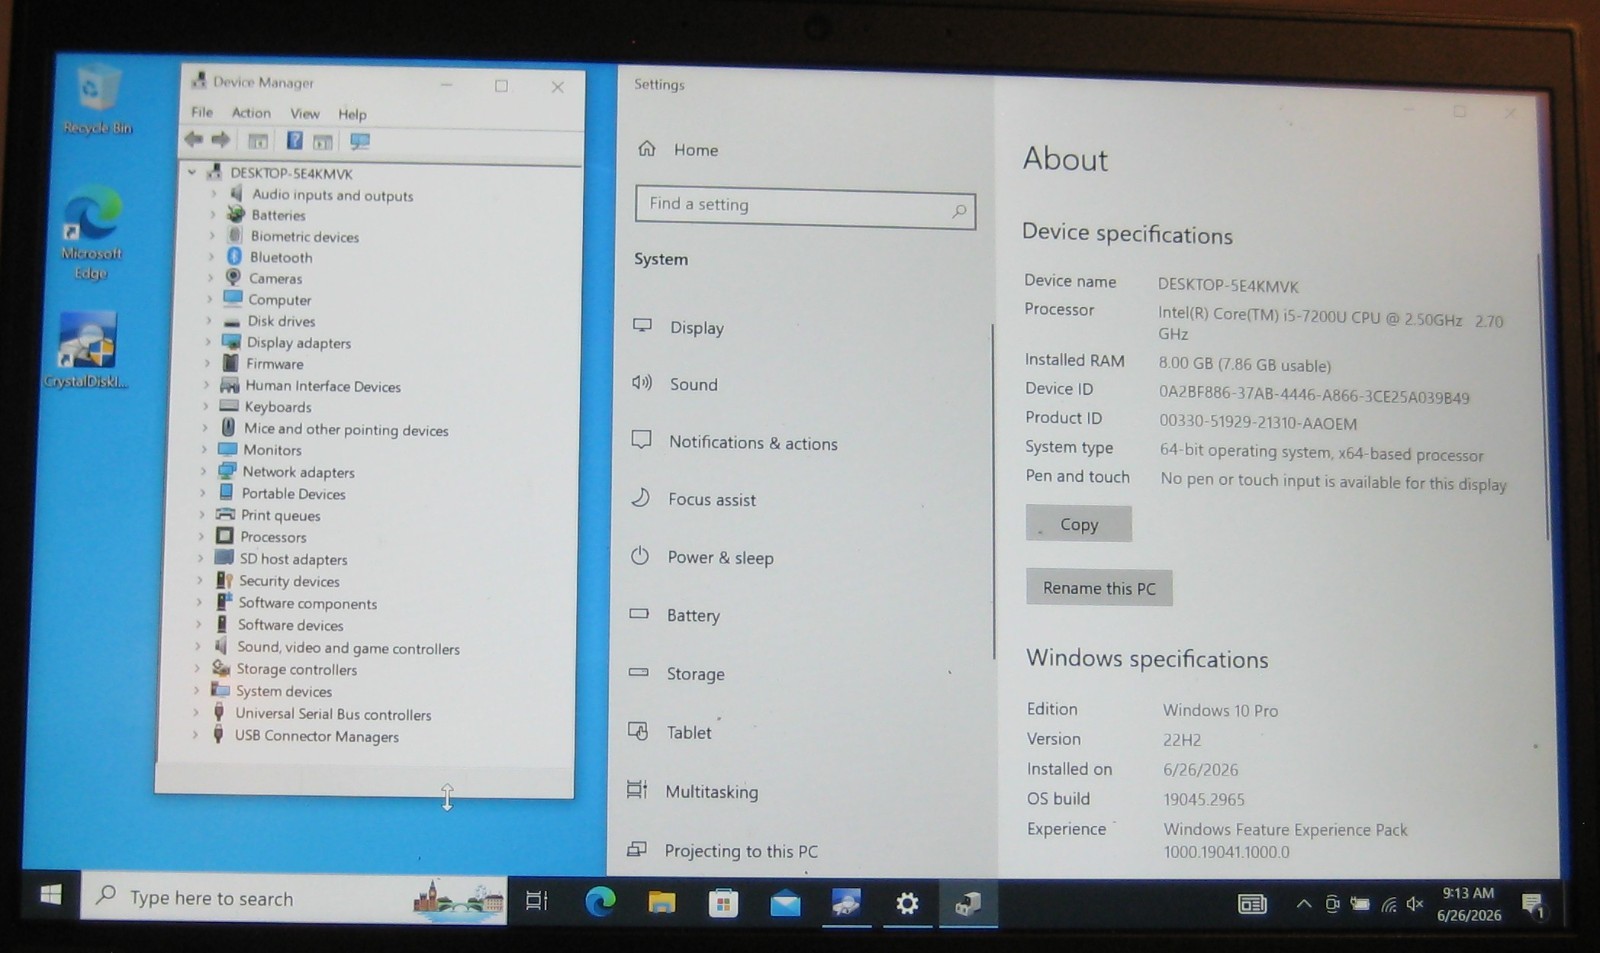Click the Find a setting search box
This screenshot has width=1600, height=953.
805,207
